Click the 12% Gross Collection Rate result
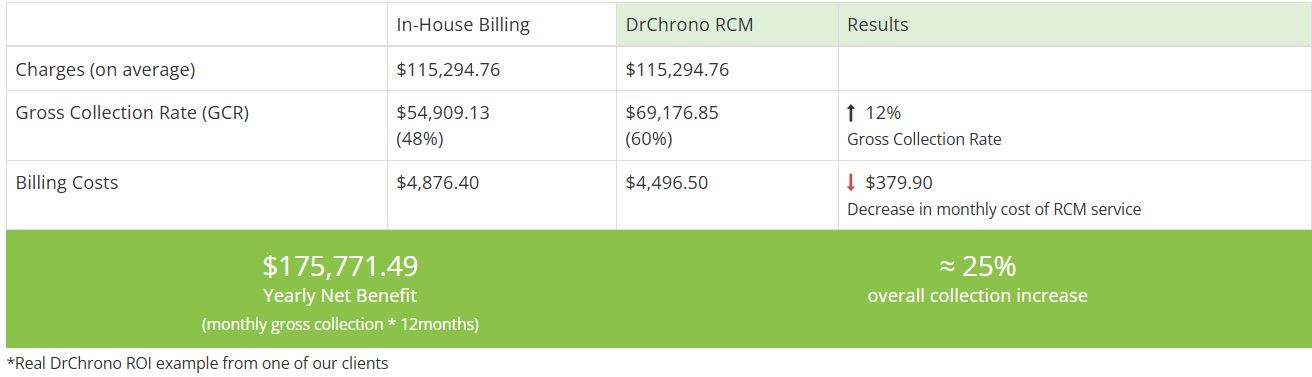Screen dimensions: 1312x377 (x=924, y=126)
